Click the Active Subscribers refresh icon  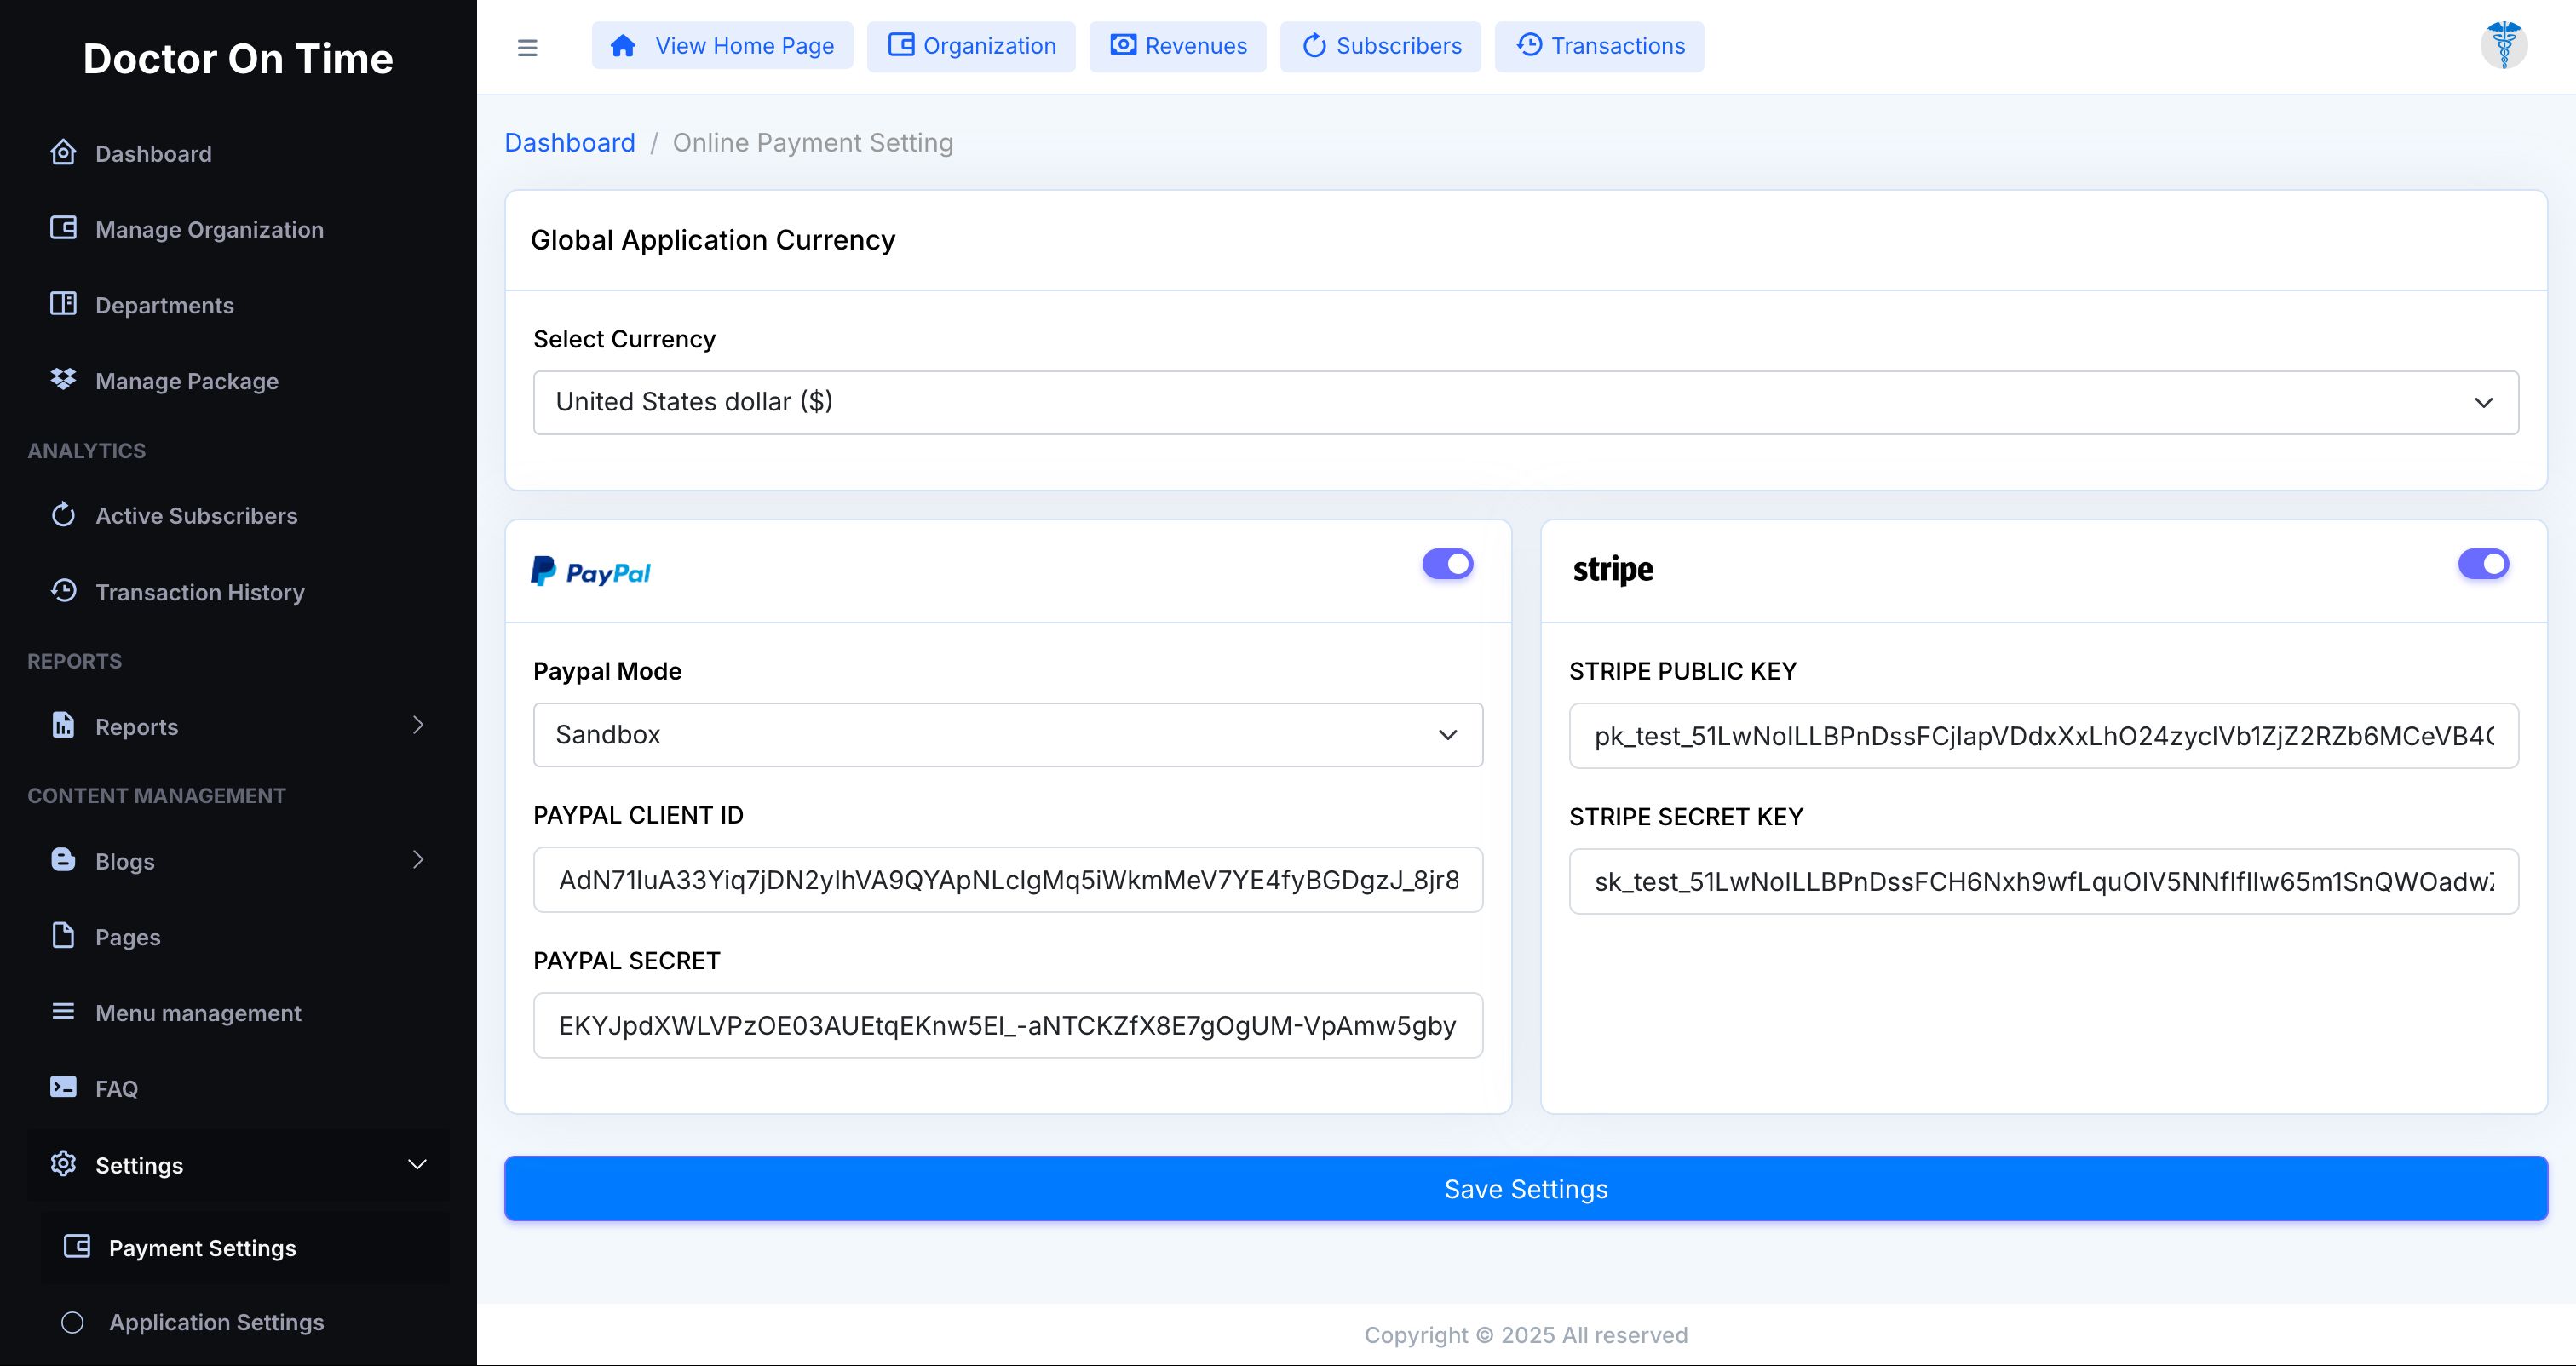coord(63,515)
